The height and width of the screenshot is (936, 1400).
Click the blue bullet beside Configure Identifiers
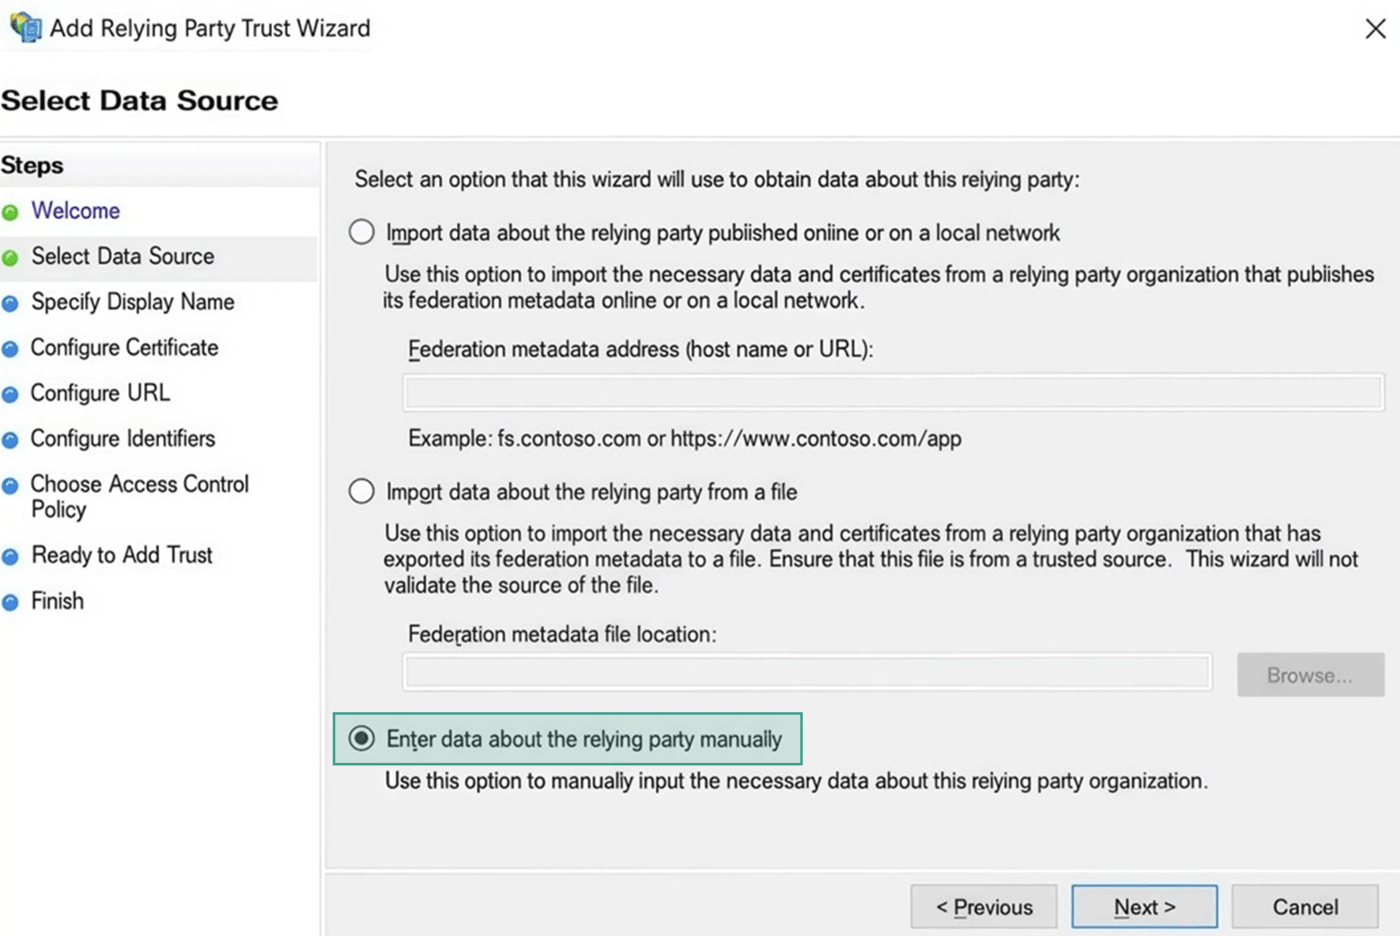click(10, 440)
